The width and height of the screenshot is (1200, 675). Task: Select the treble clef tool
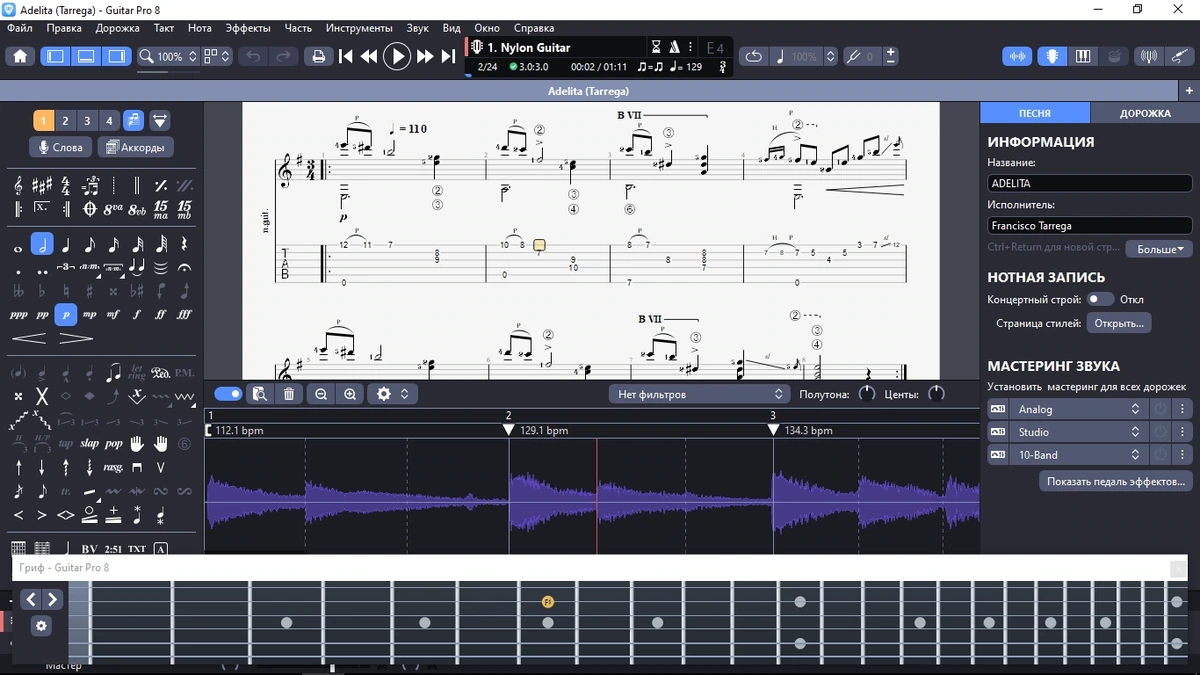click(x=18, y=186)
